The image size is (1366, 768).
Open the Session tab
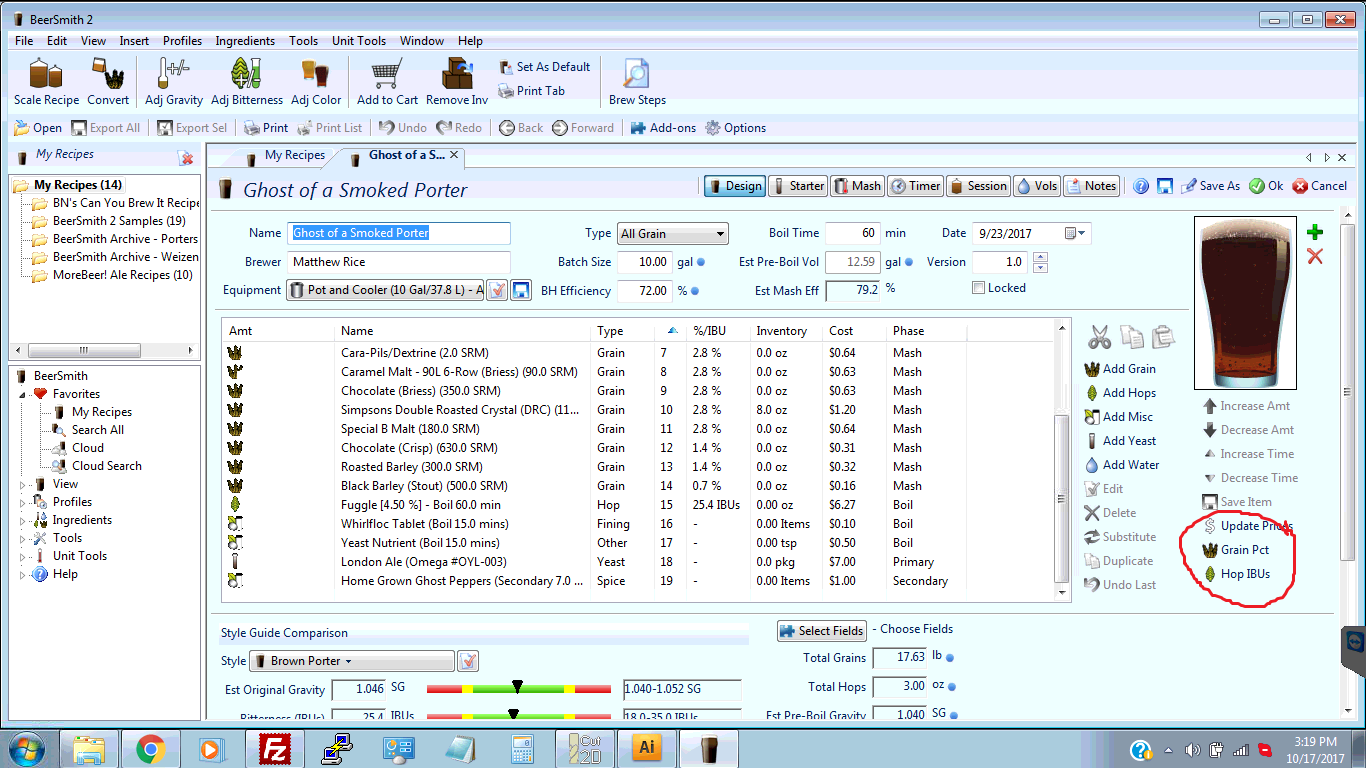(x=977, y=186)
